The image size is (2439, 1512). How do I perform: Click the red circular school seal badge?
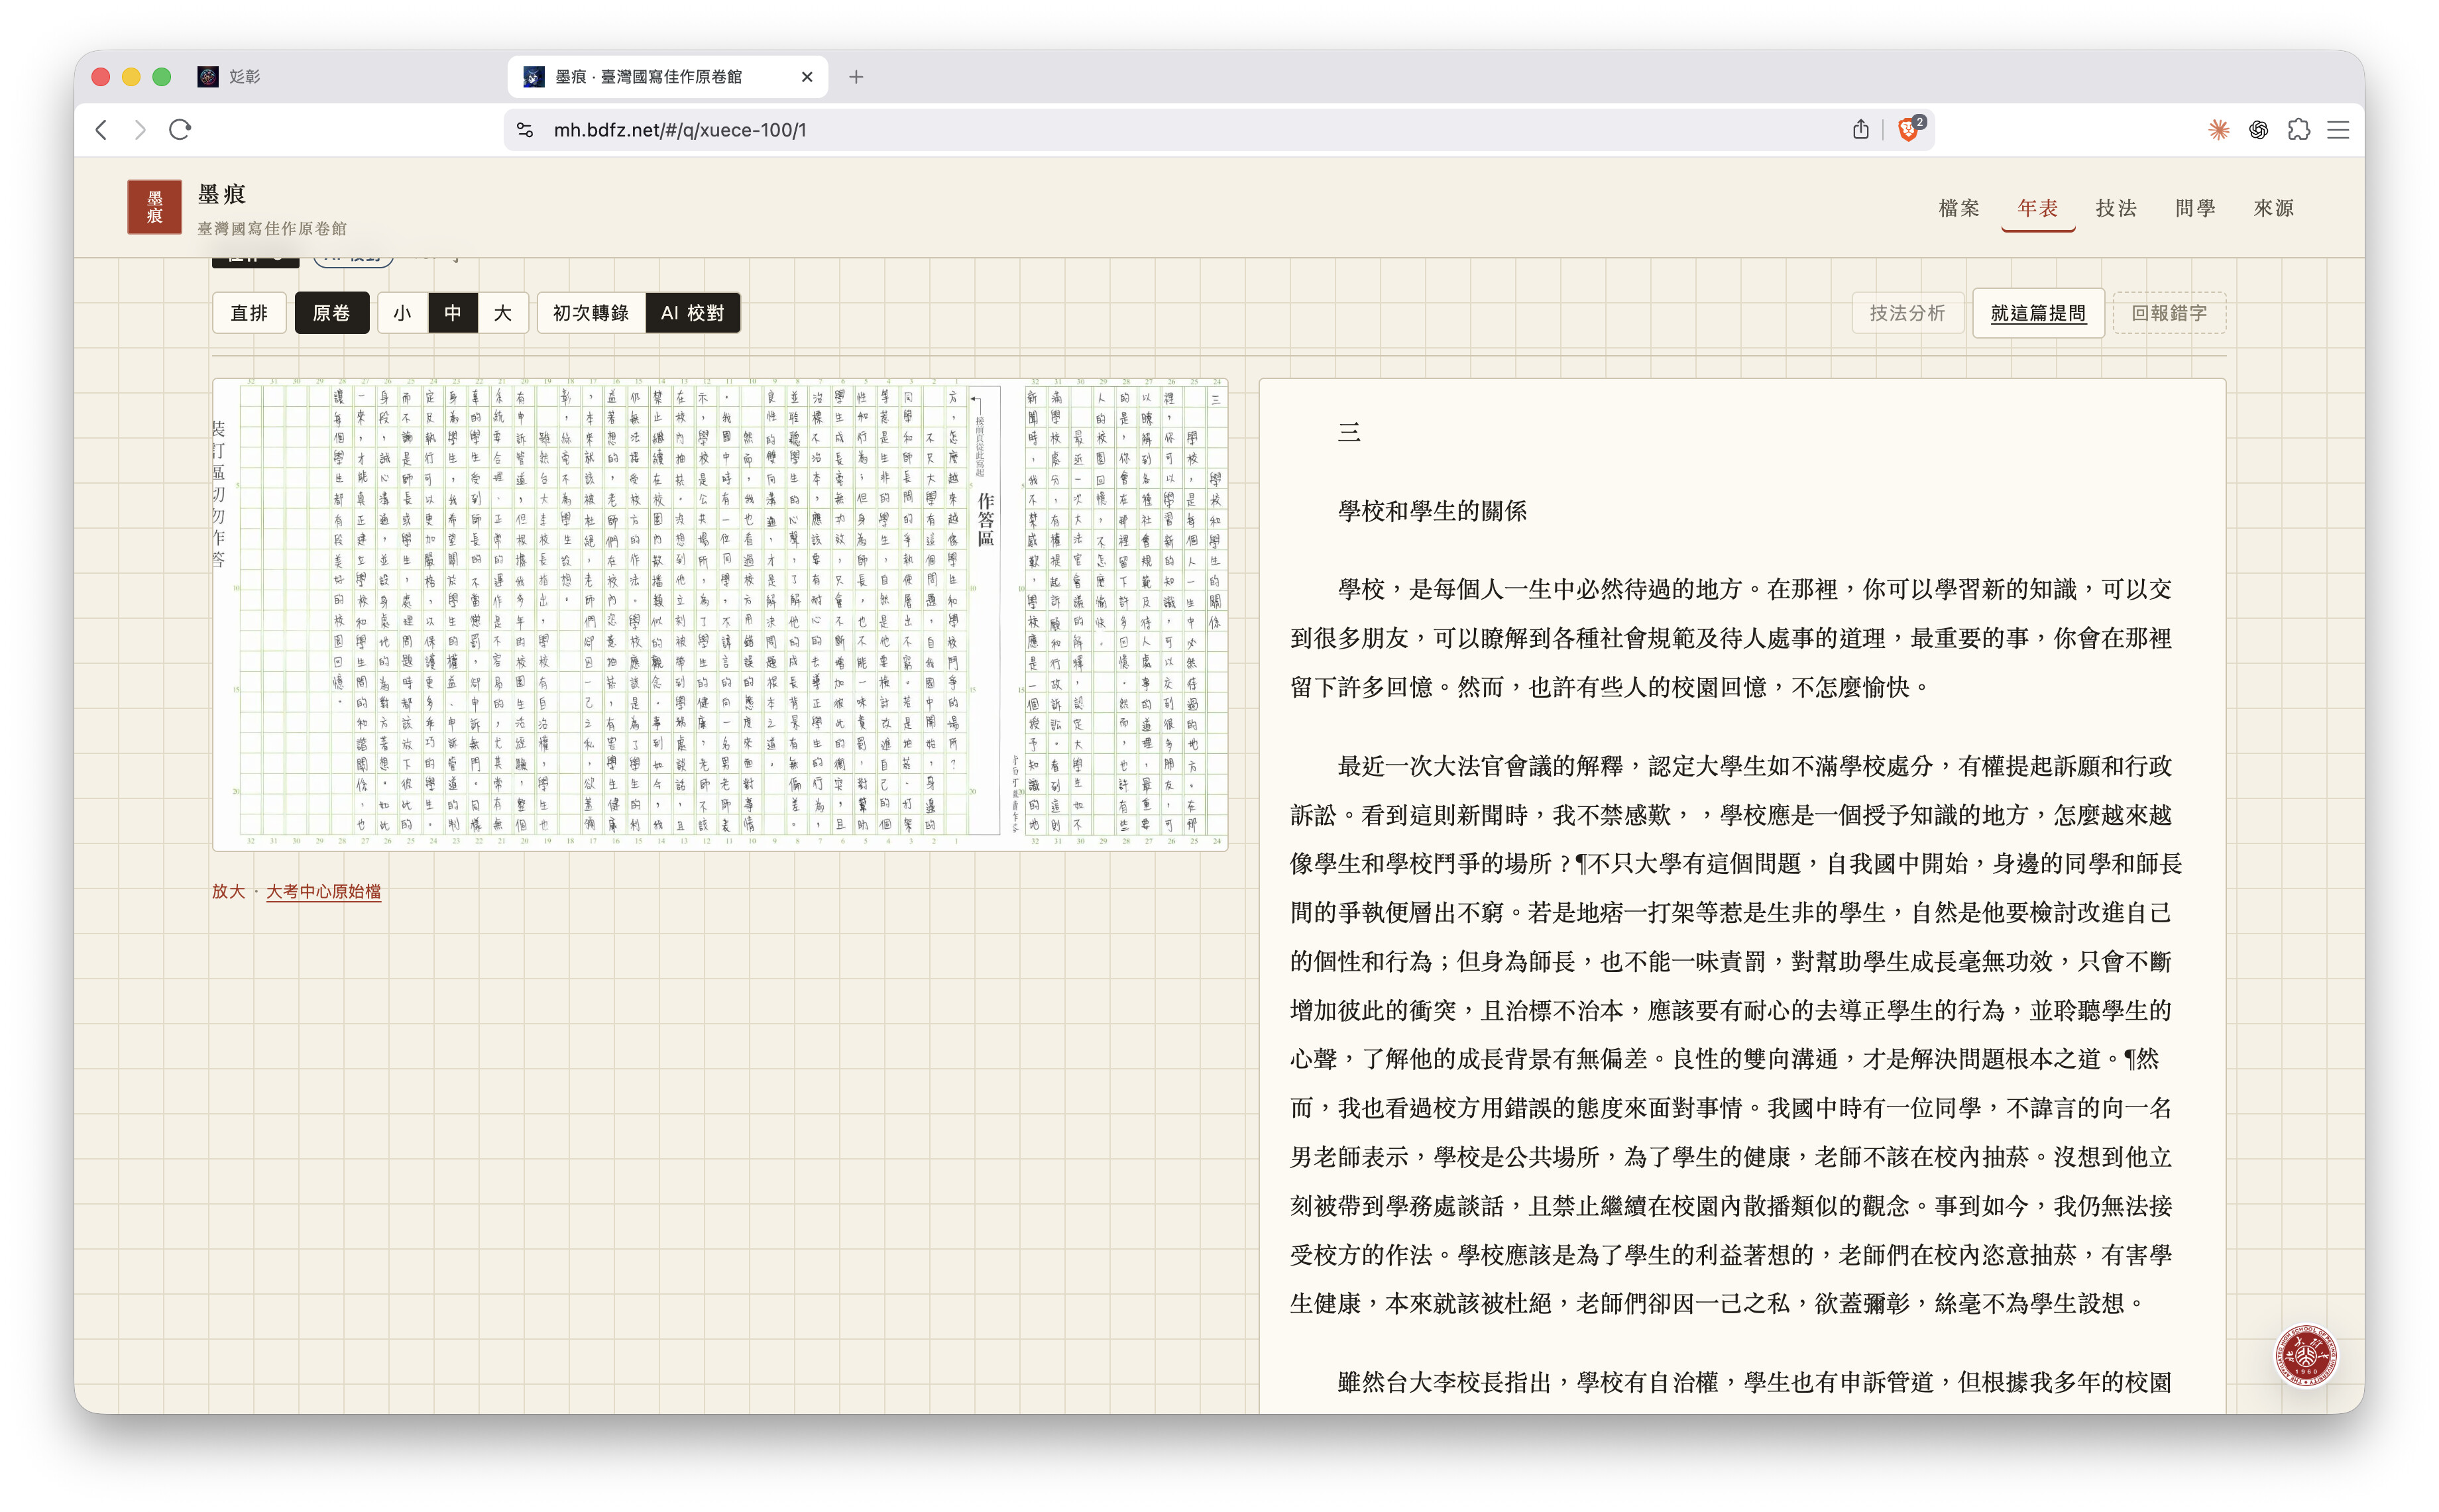pos(2306,1356)
